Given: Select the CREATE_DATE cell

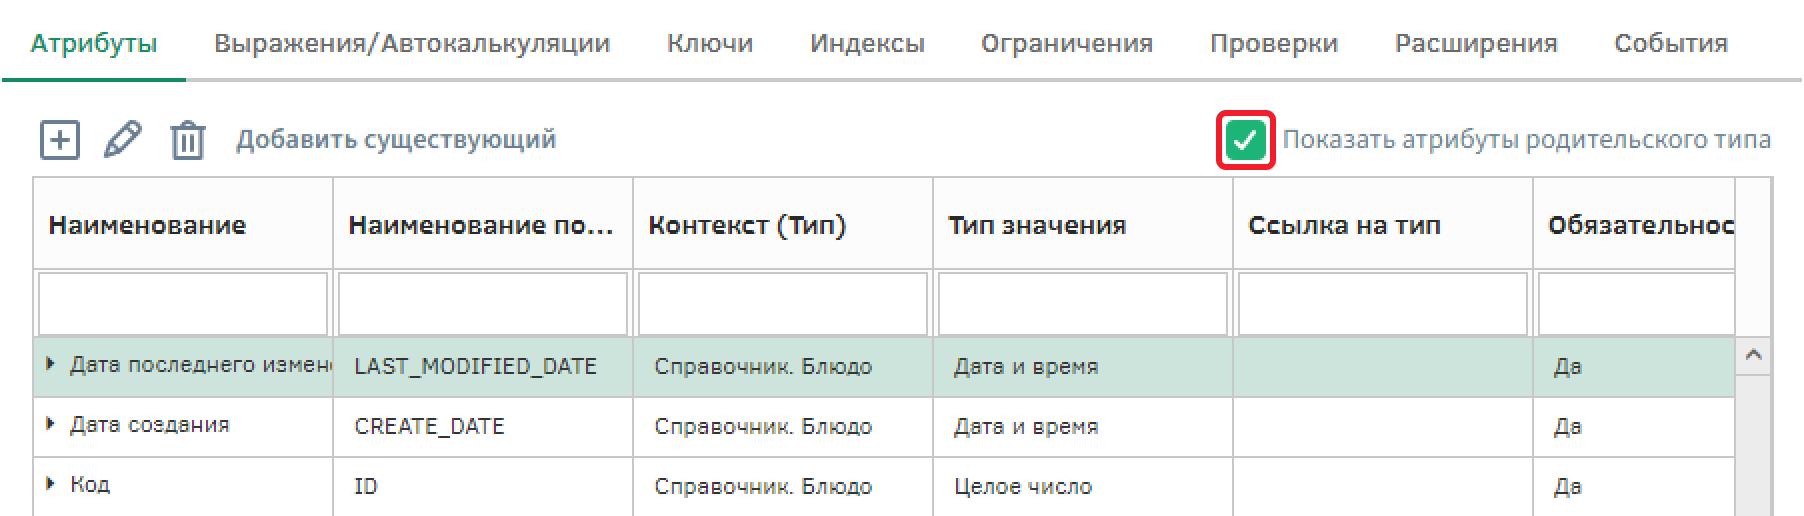Looking at the screenshot, I should click(430, 427).
